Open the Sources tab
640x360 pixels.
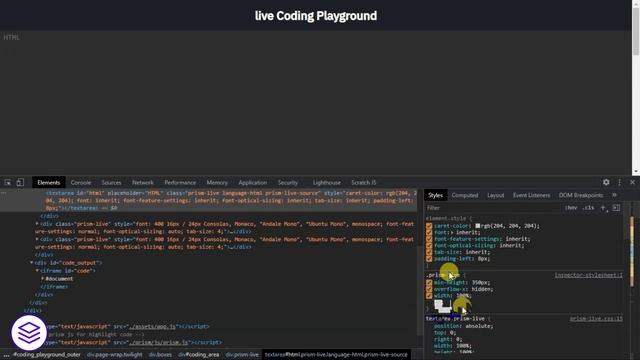(111, 182)
